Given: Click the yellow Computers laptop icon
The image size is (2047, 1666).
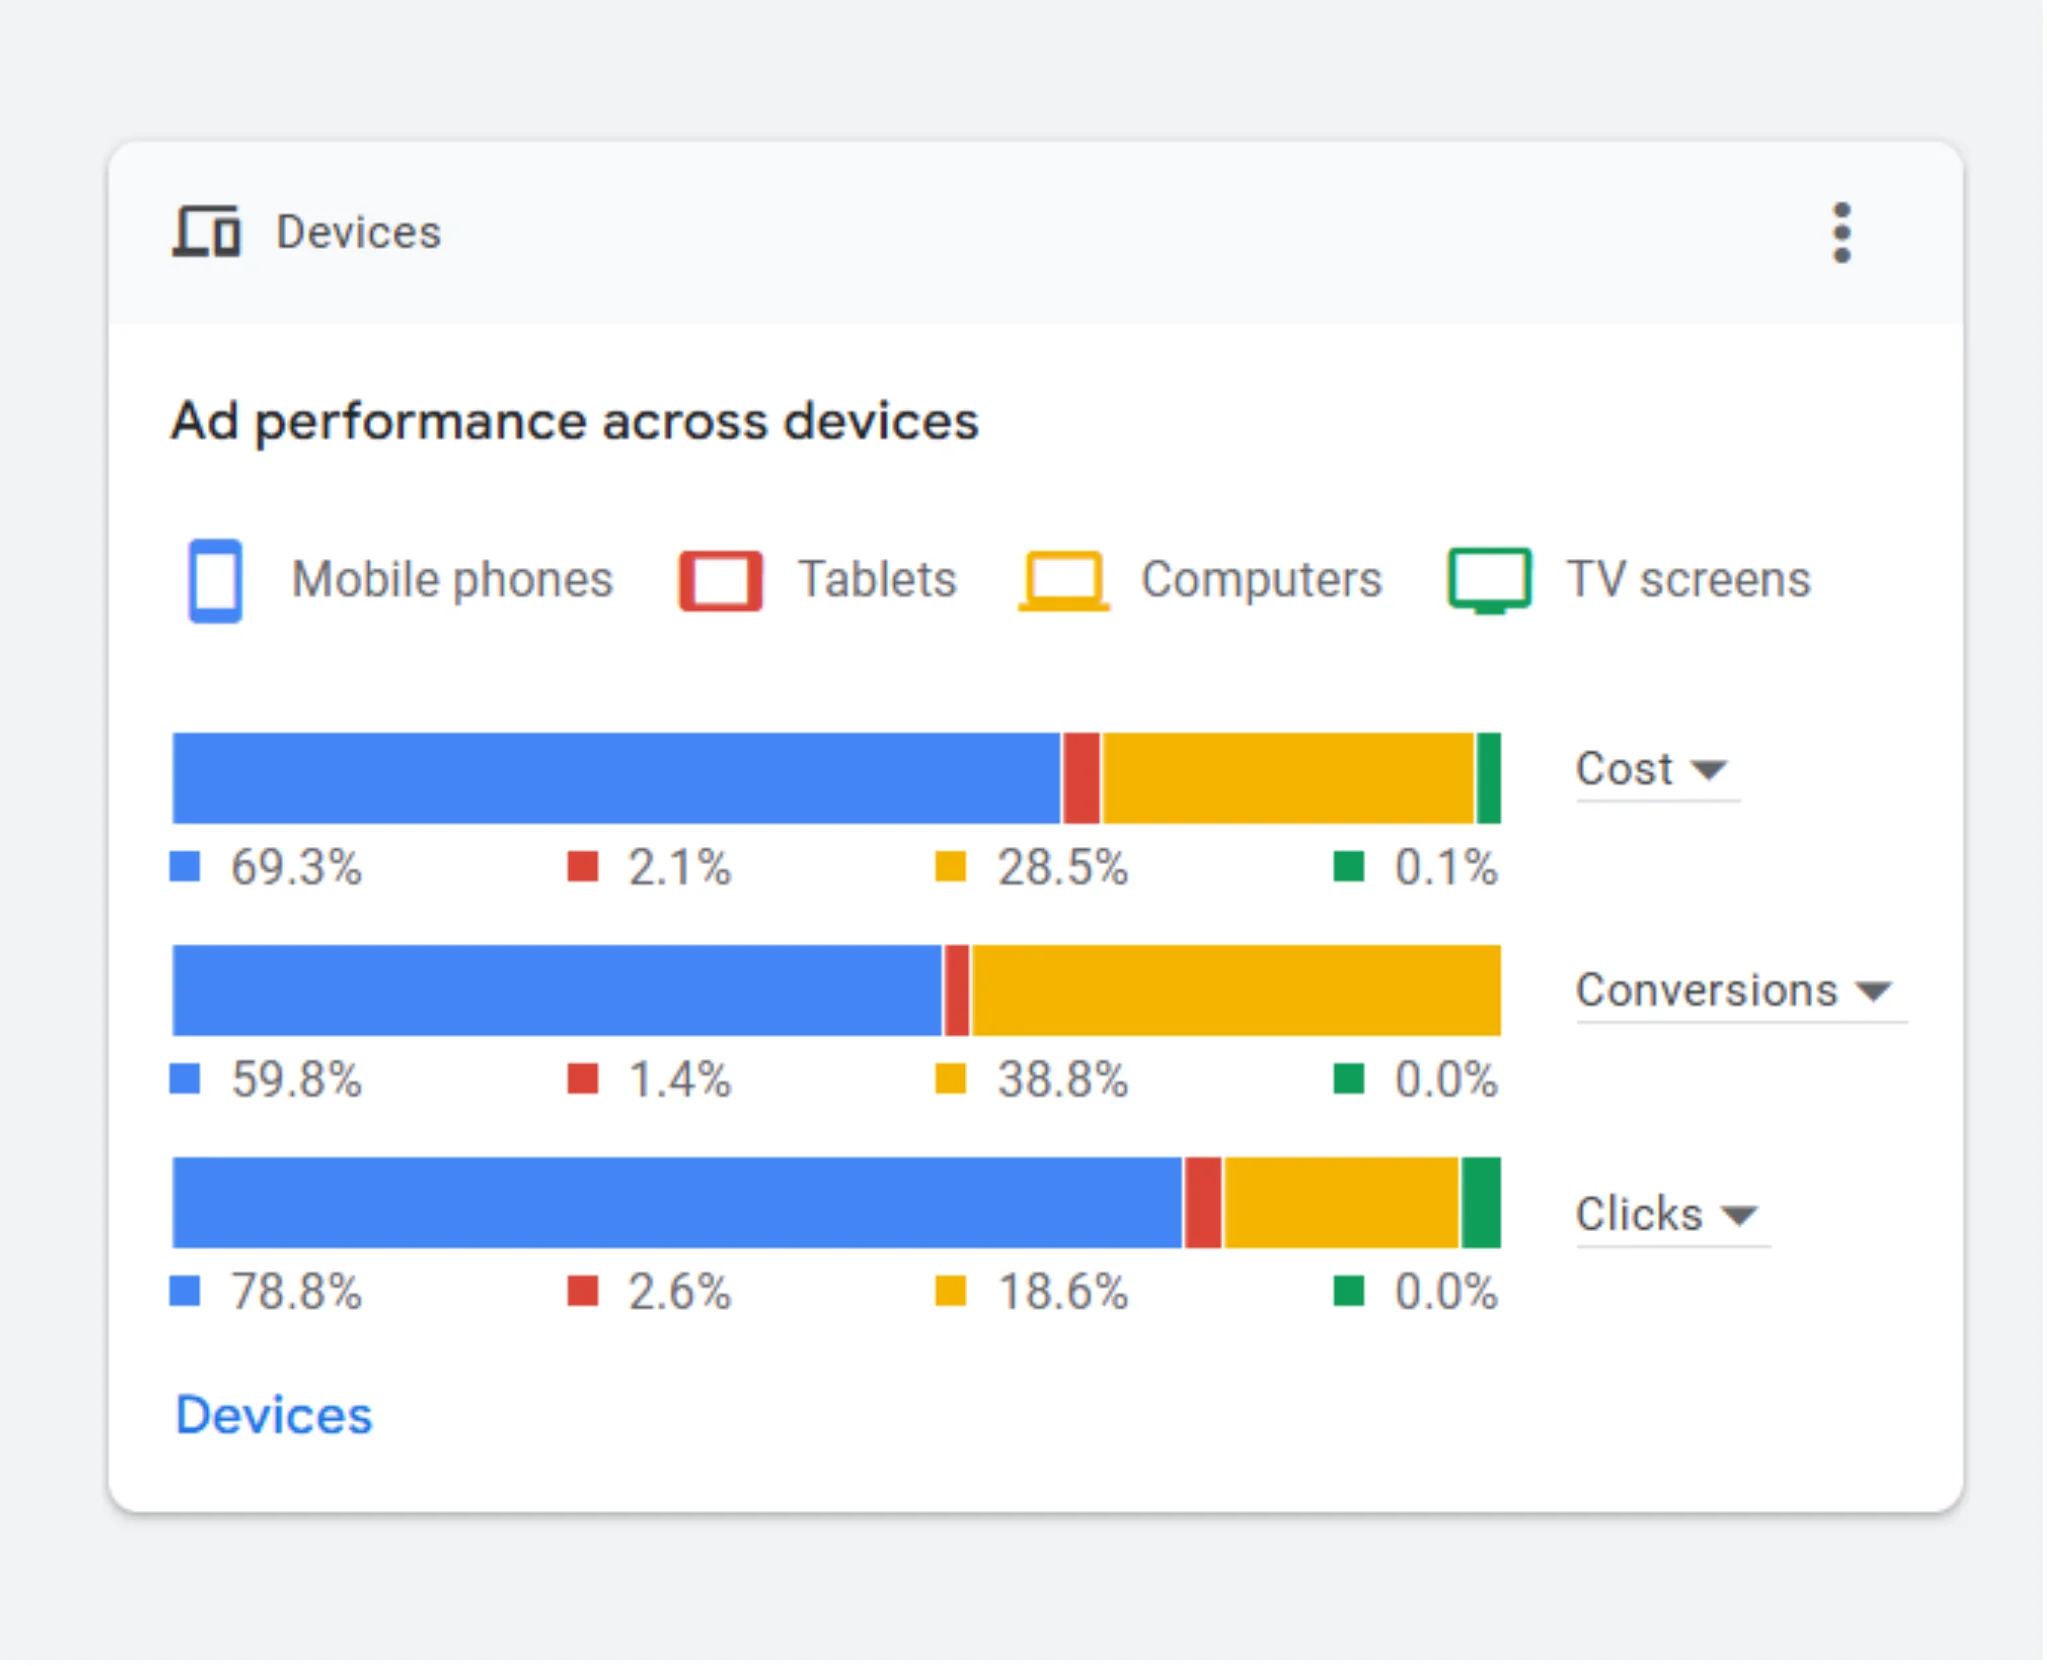Looking at the screenshot, I should (x=1064, y=580).
